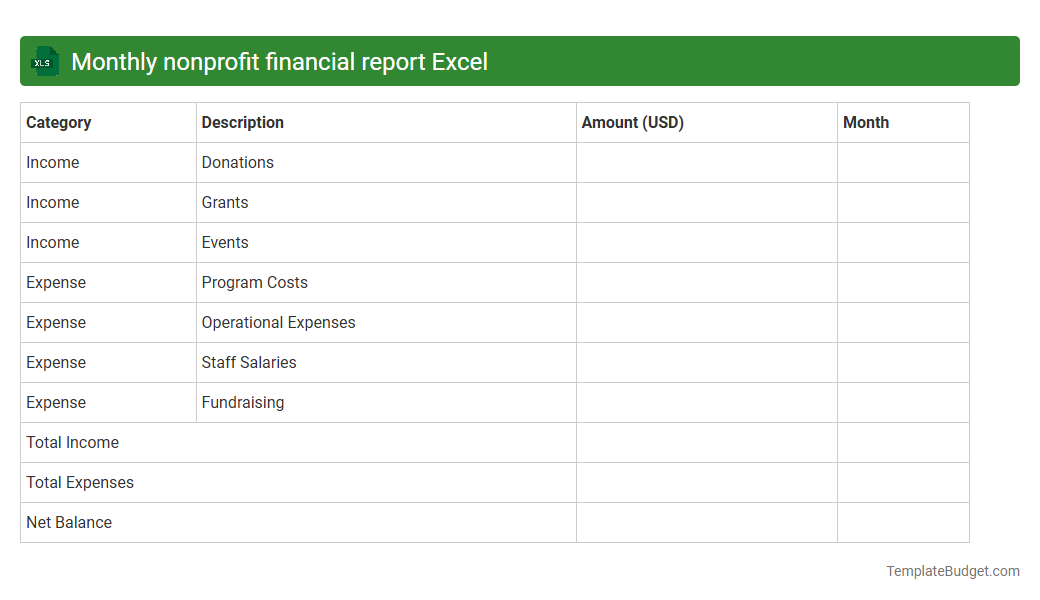Image resolution: width=1040 pixels, height=600 pixels.
Task: Select the Total Income row
Action: click(72, 442)
